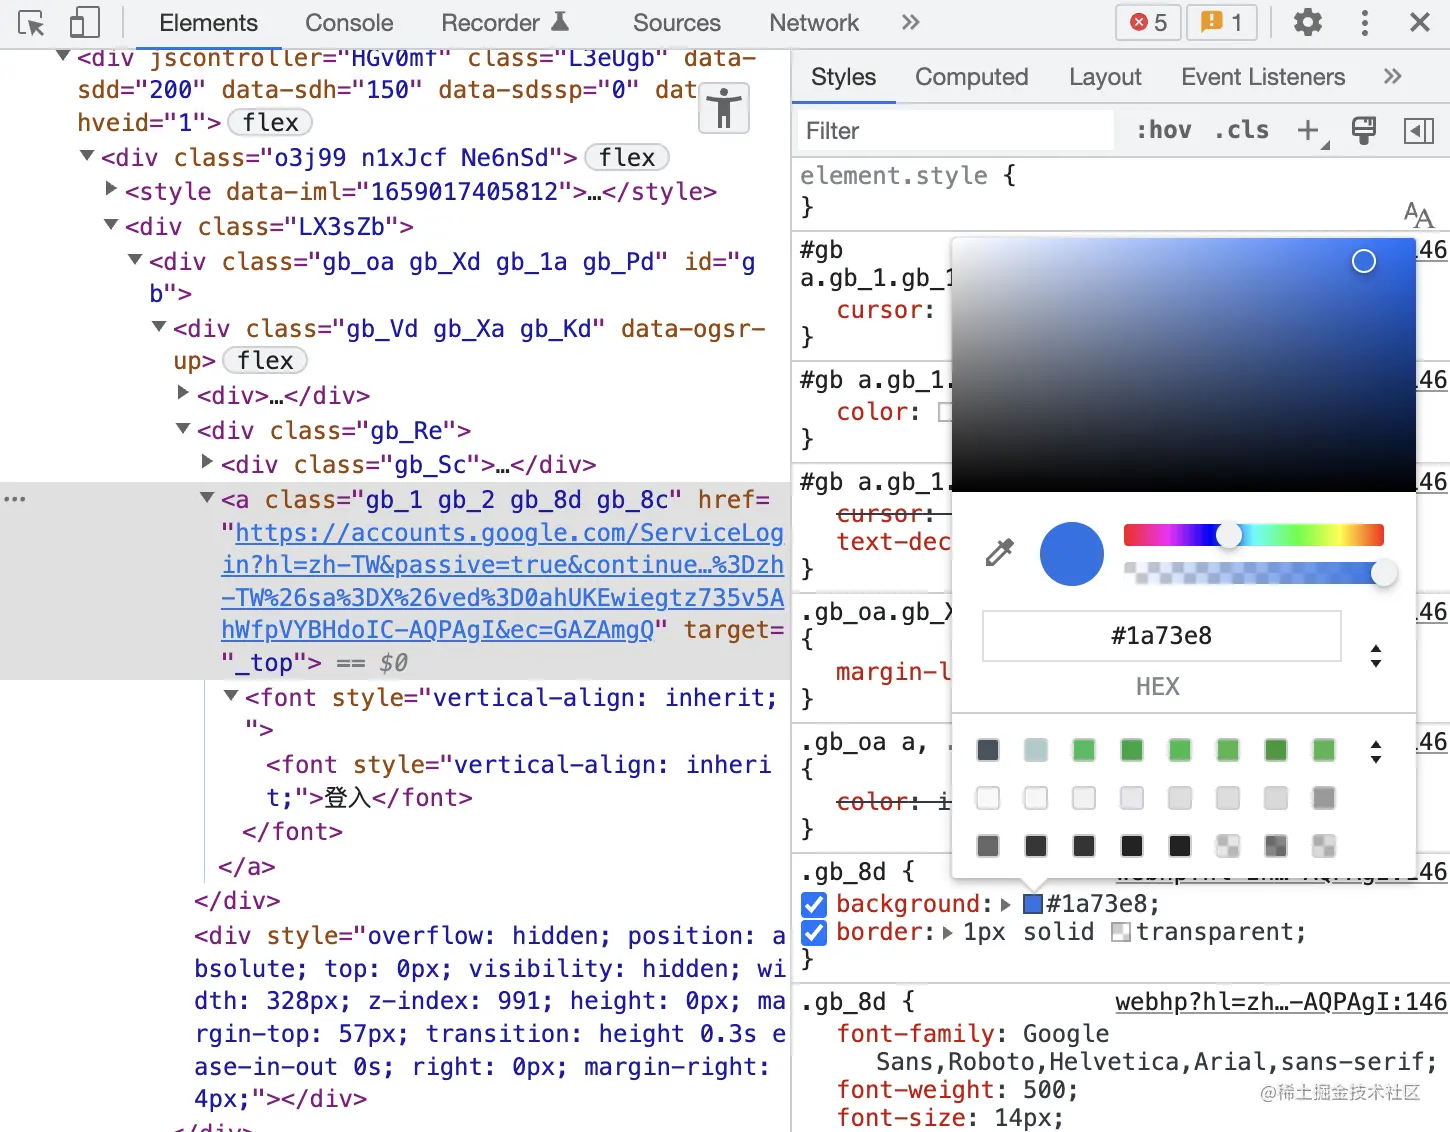Click the current color preview circle
The width and height of the screenshot is (1450, 1132).
(1072, 553)
